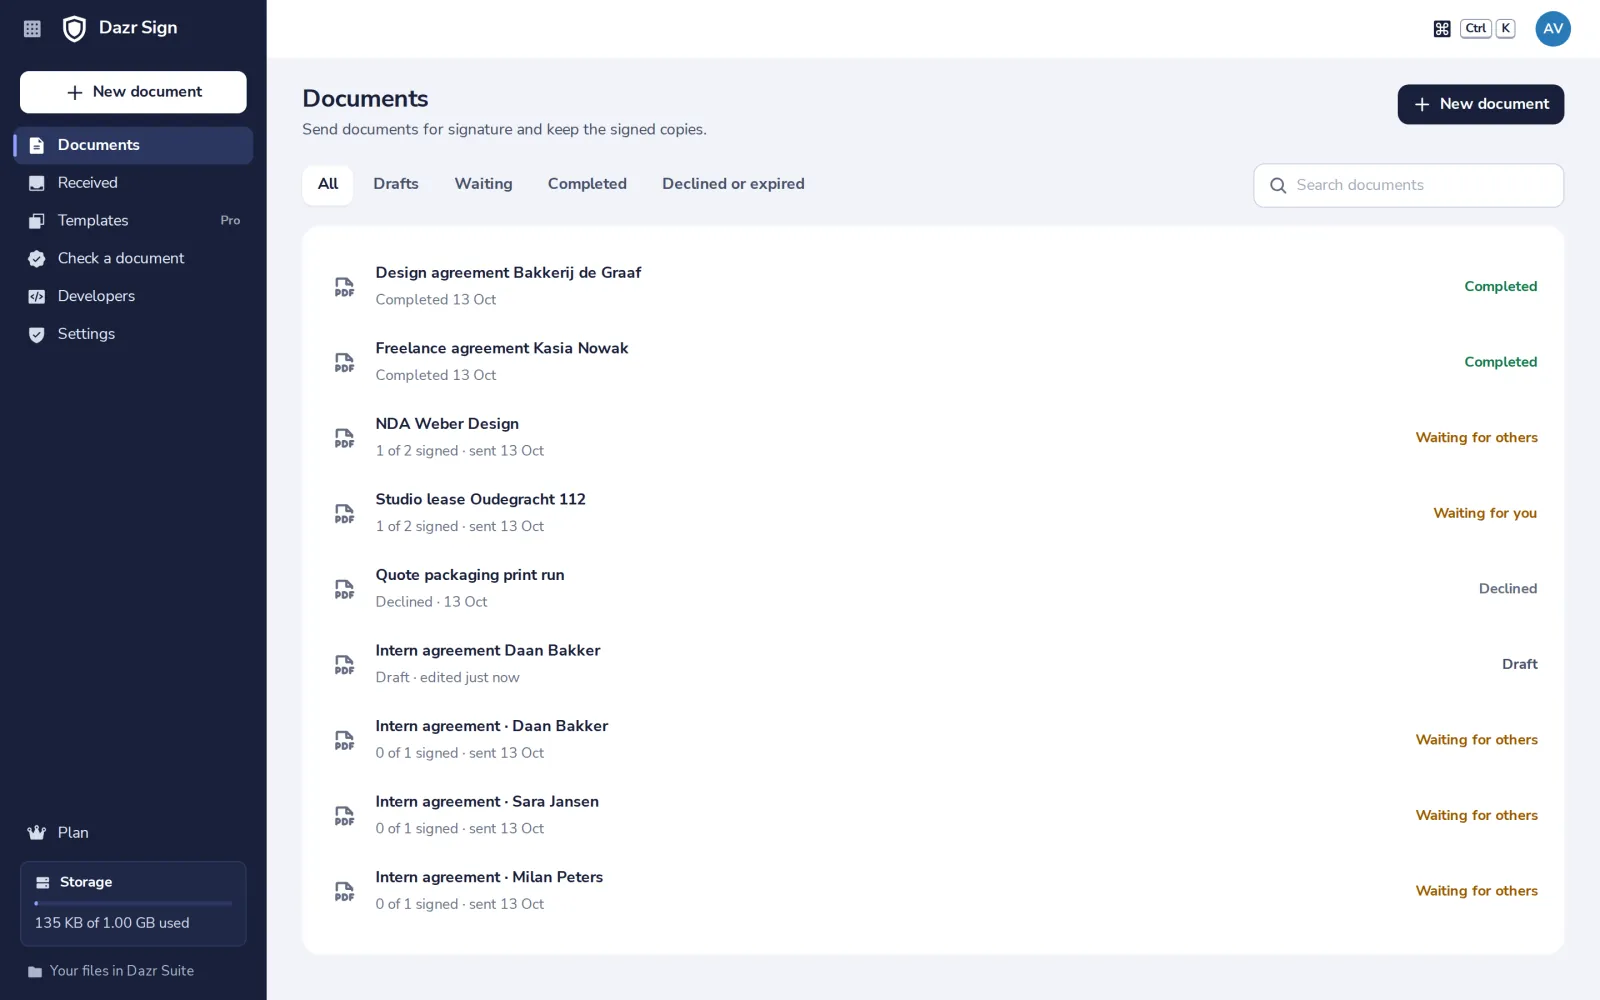Open the AV user avatar menu
Screen dimensions: 1600x1000
click(x=1552, y=29)
